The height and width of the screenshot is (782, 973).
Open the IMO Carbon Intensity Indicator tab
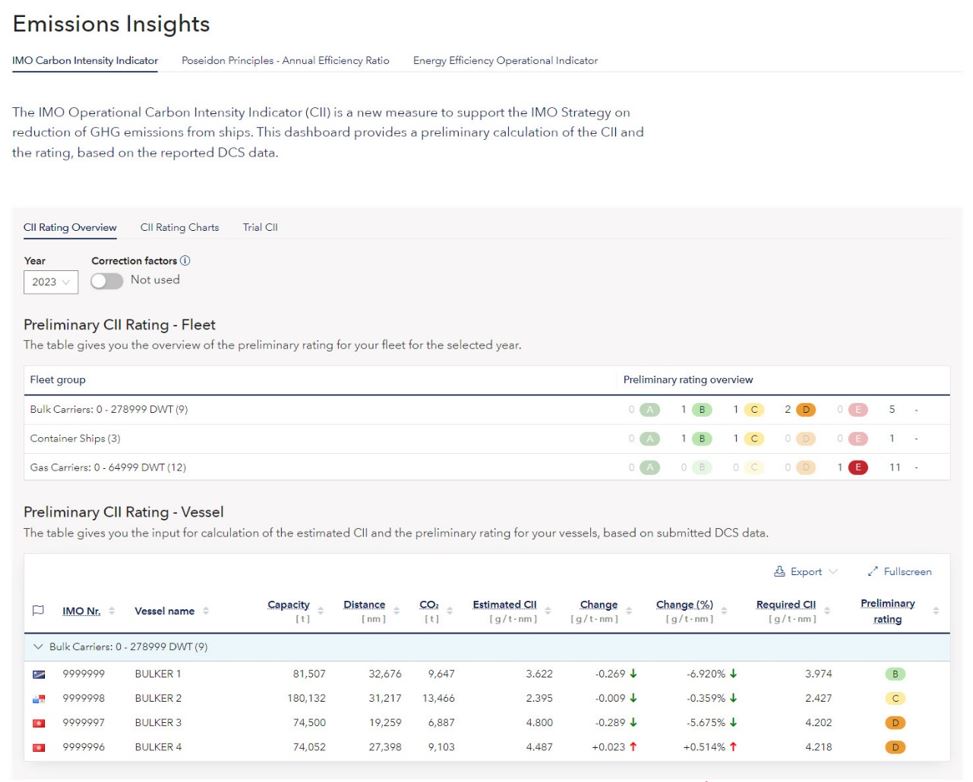coord(85,60)
